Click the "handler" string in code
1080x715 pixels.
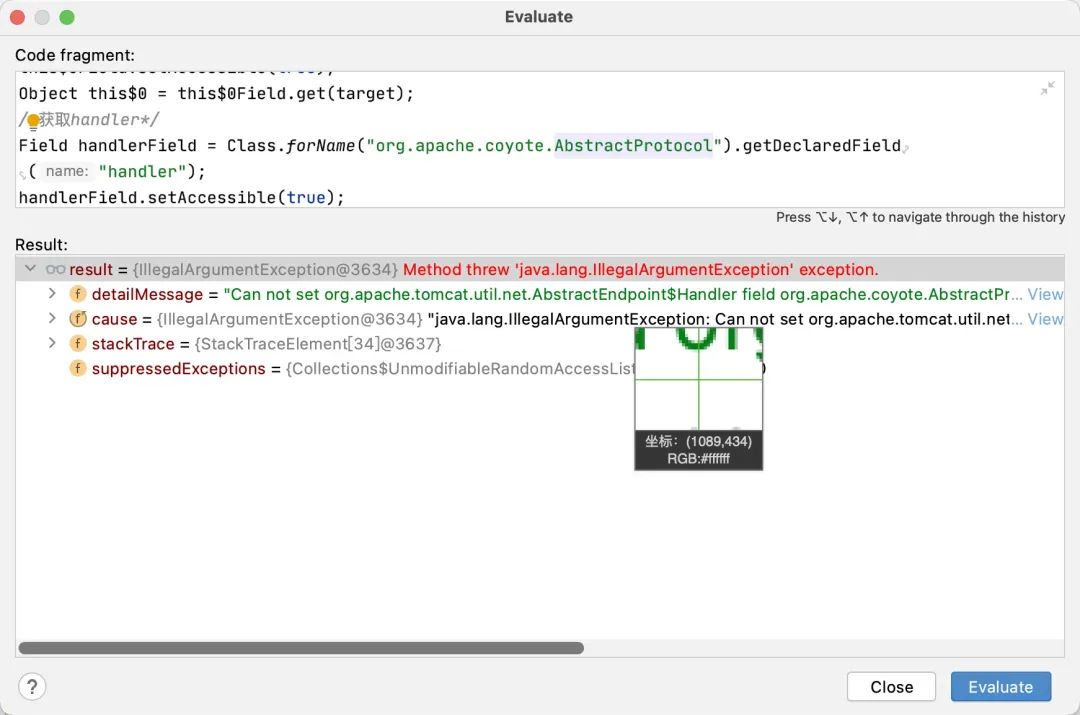tap(143, 172)
